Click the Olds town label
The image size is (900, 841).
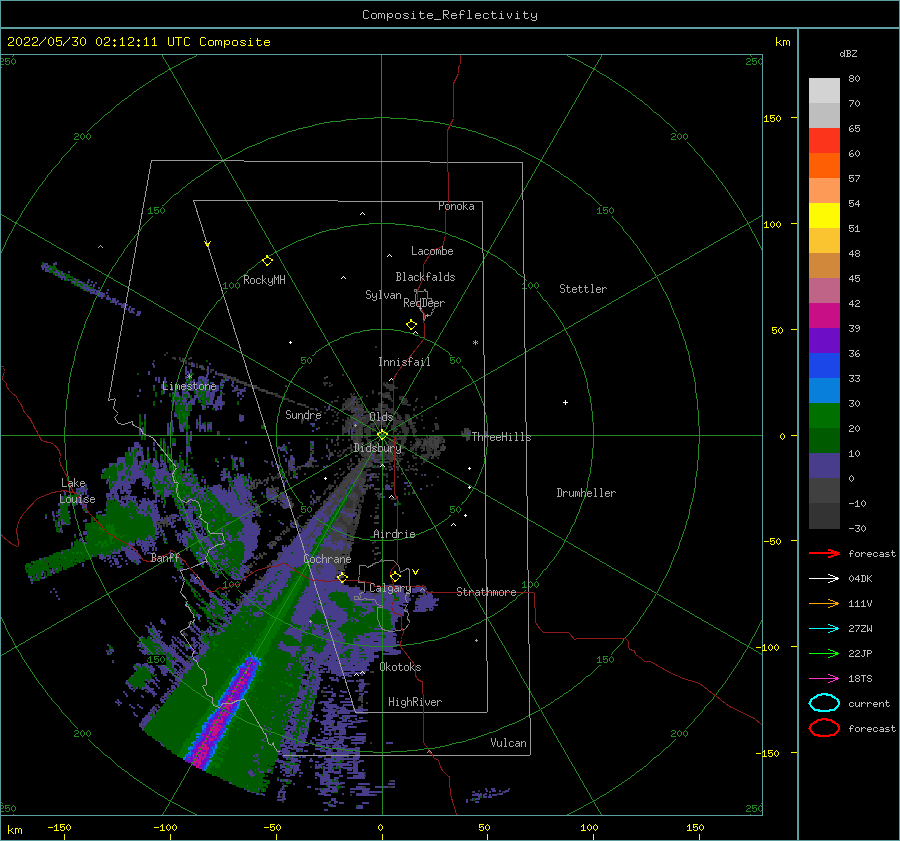pos(381,417)
